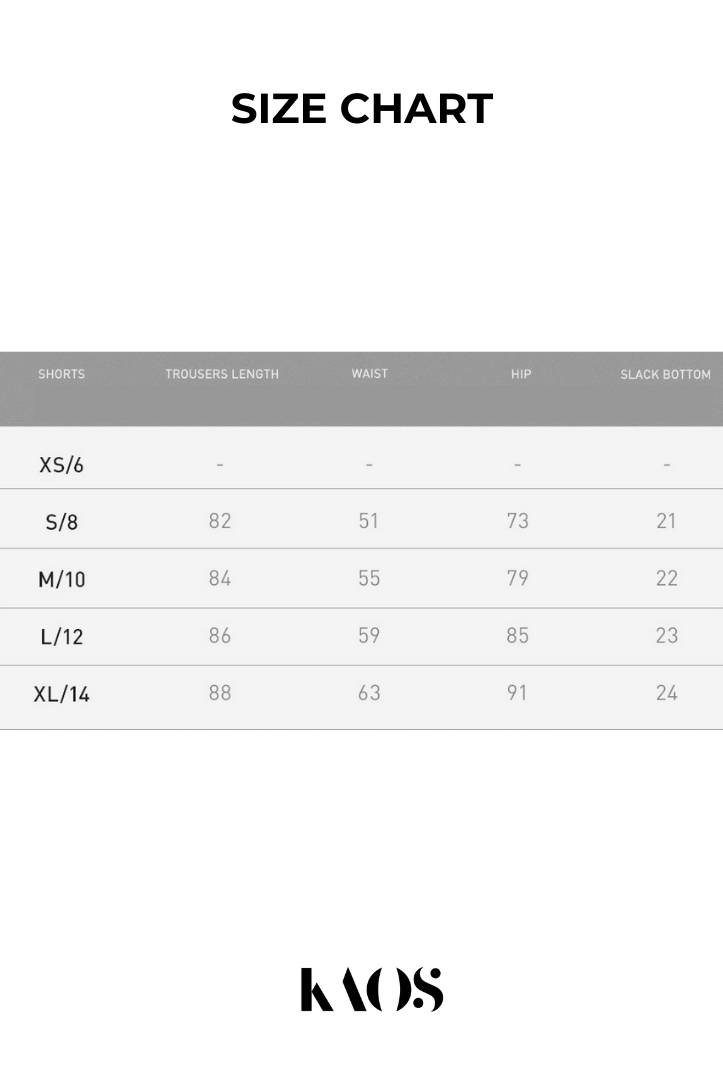
Task: Click waist value 63 in XL/14 row
Action: (x=369, y=692)
